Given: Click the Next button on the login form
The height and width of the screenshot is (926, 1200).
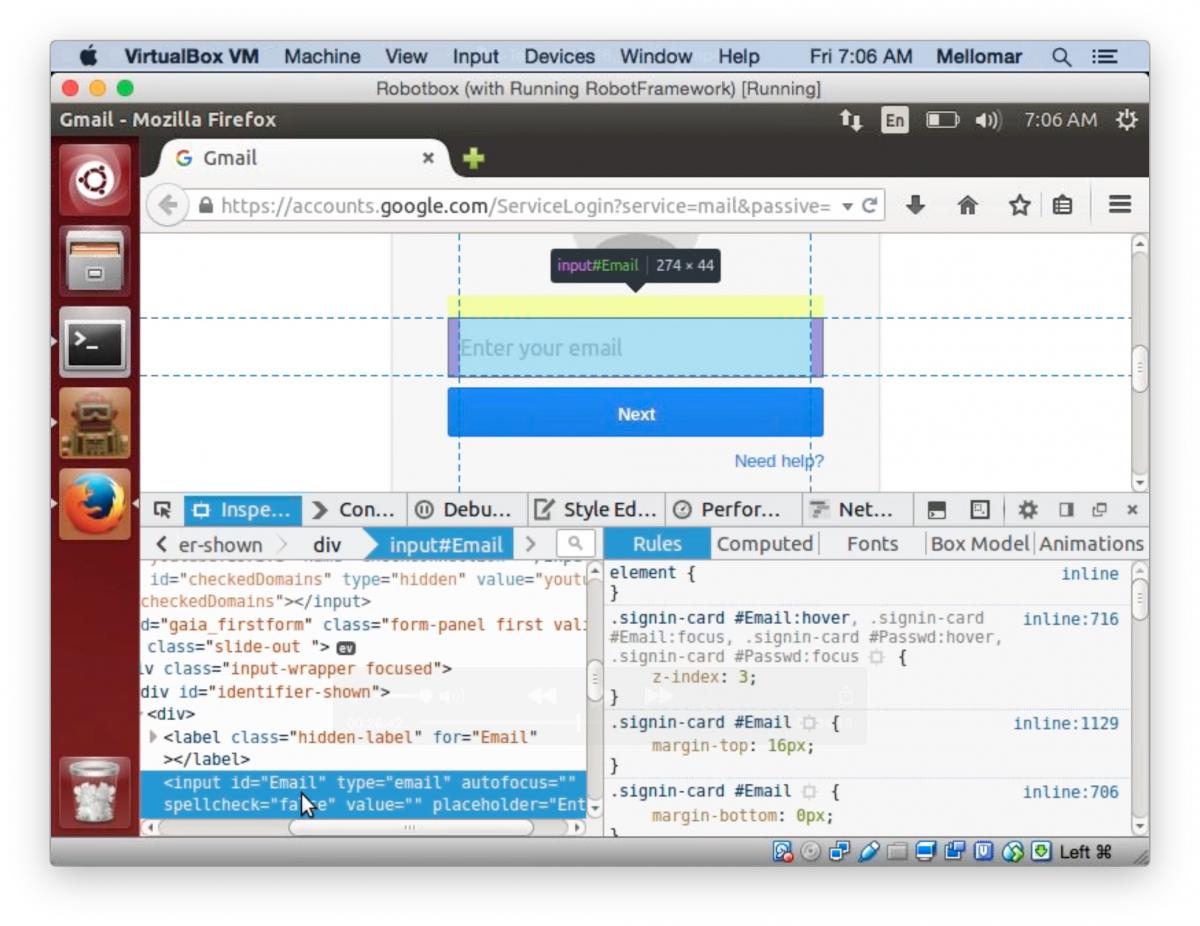Looking at the screenshot, I should (635, 413).
